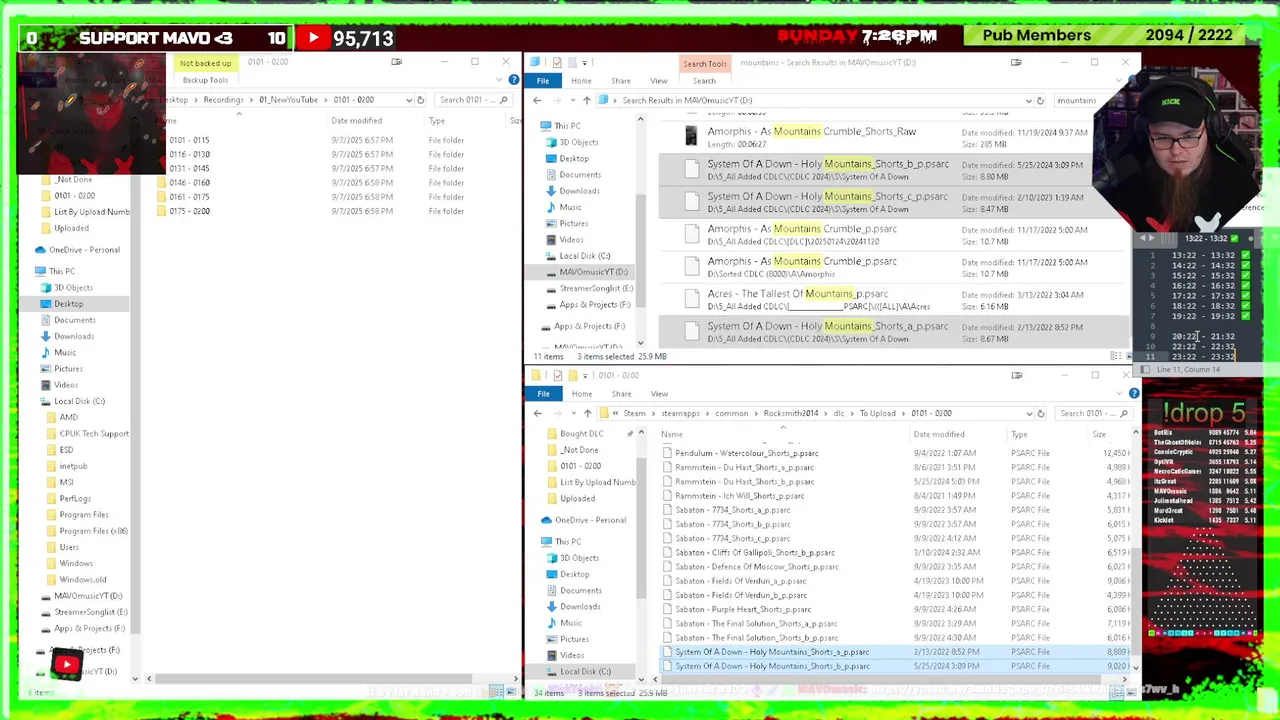Open Search tab under Search Tools
This screenshot has height=720, width=1280.
coord(704,81)
